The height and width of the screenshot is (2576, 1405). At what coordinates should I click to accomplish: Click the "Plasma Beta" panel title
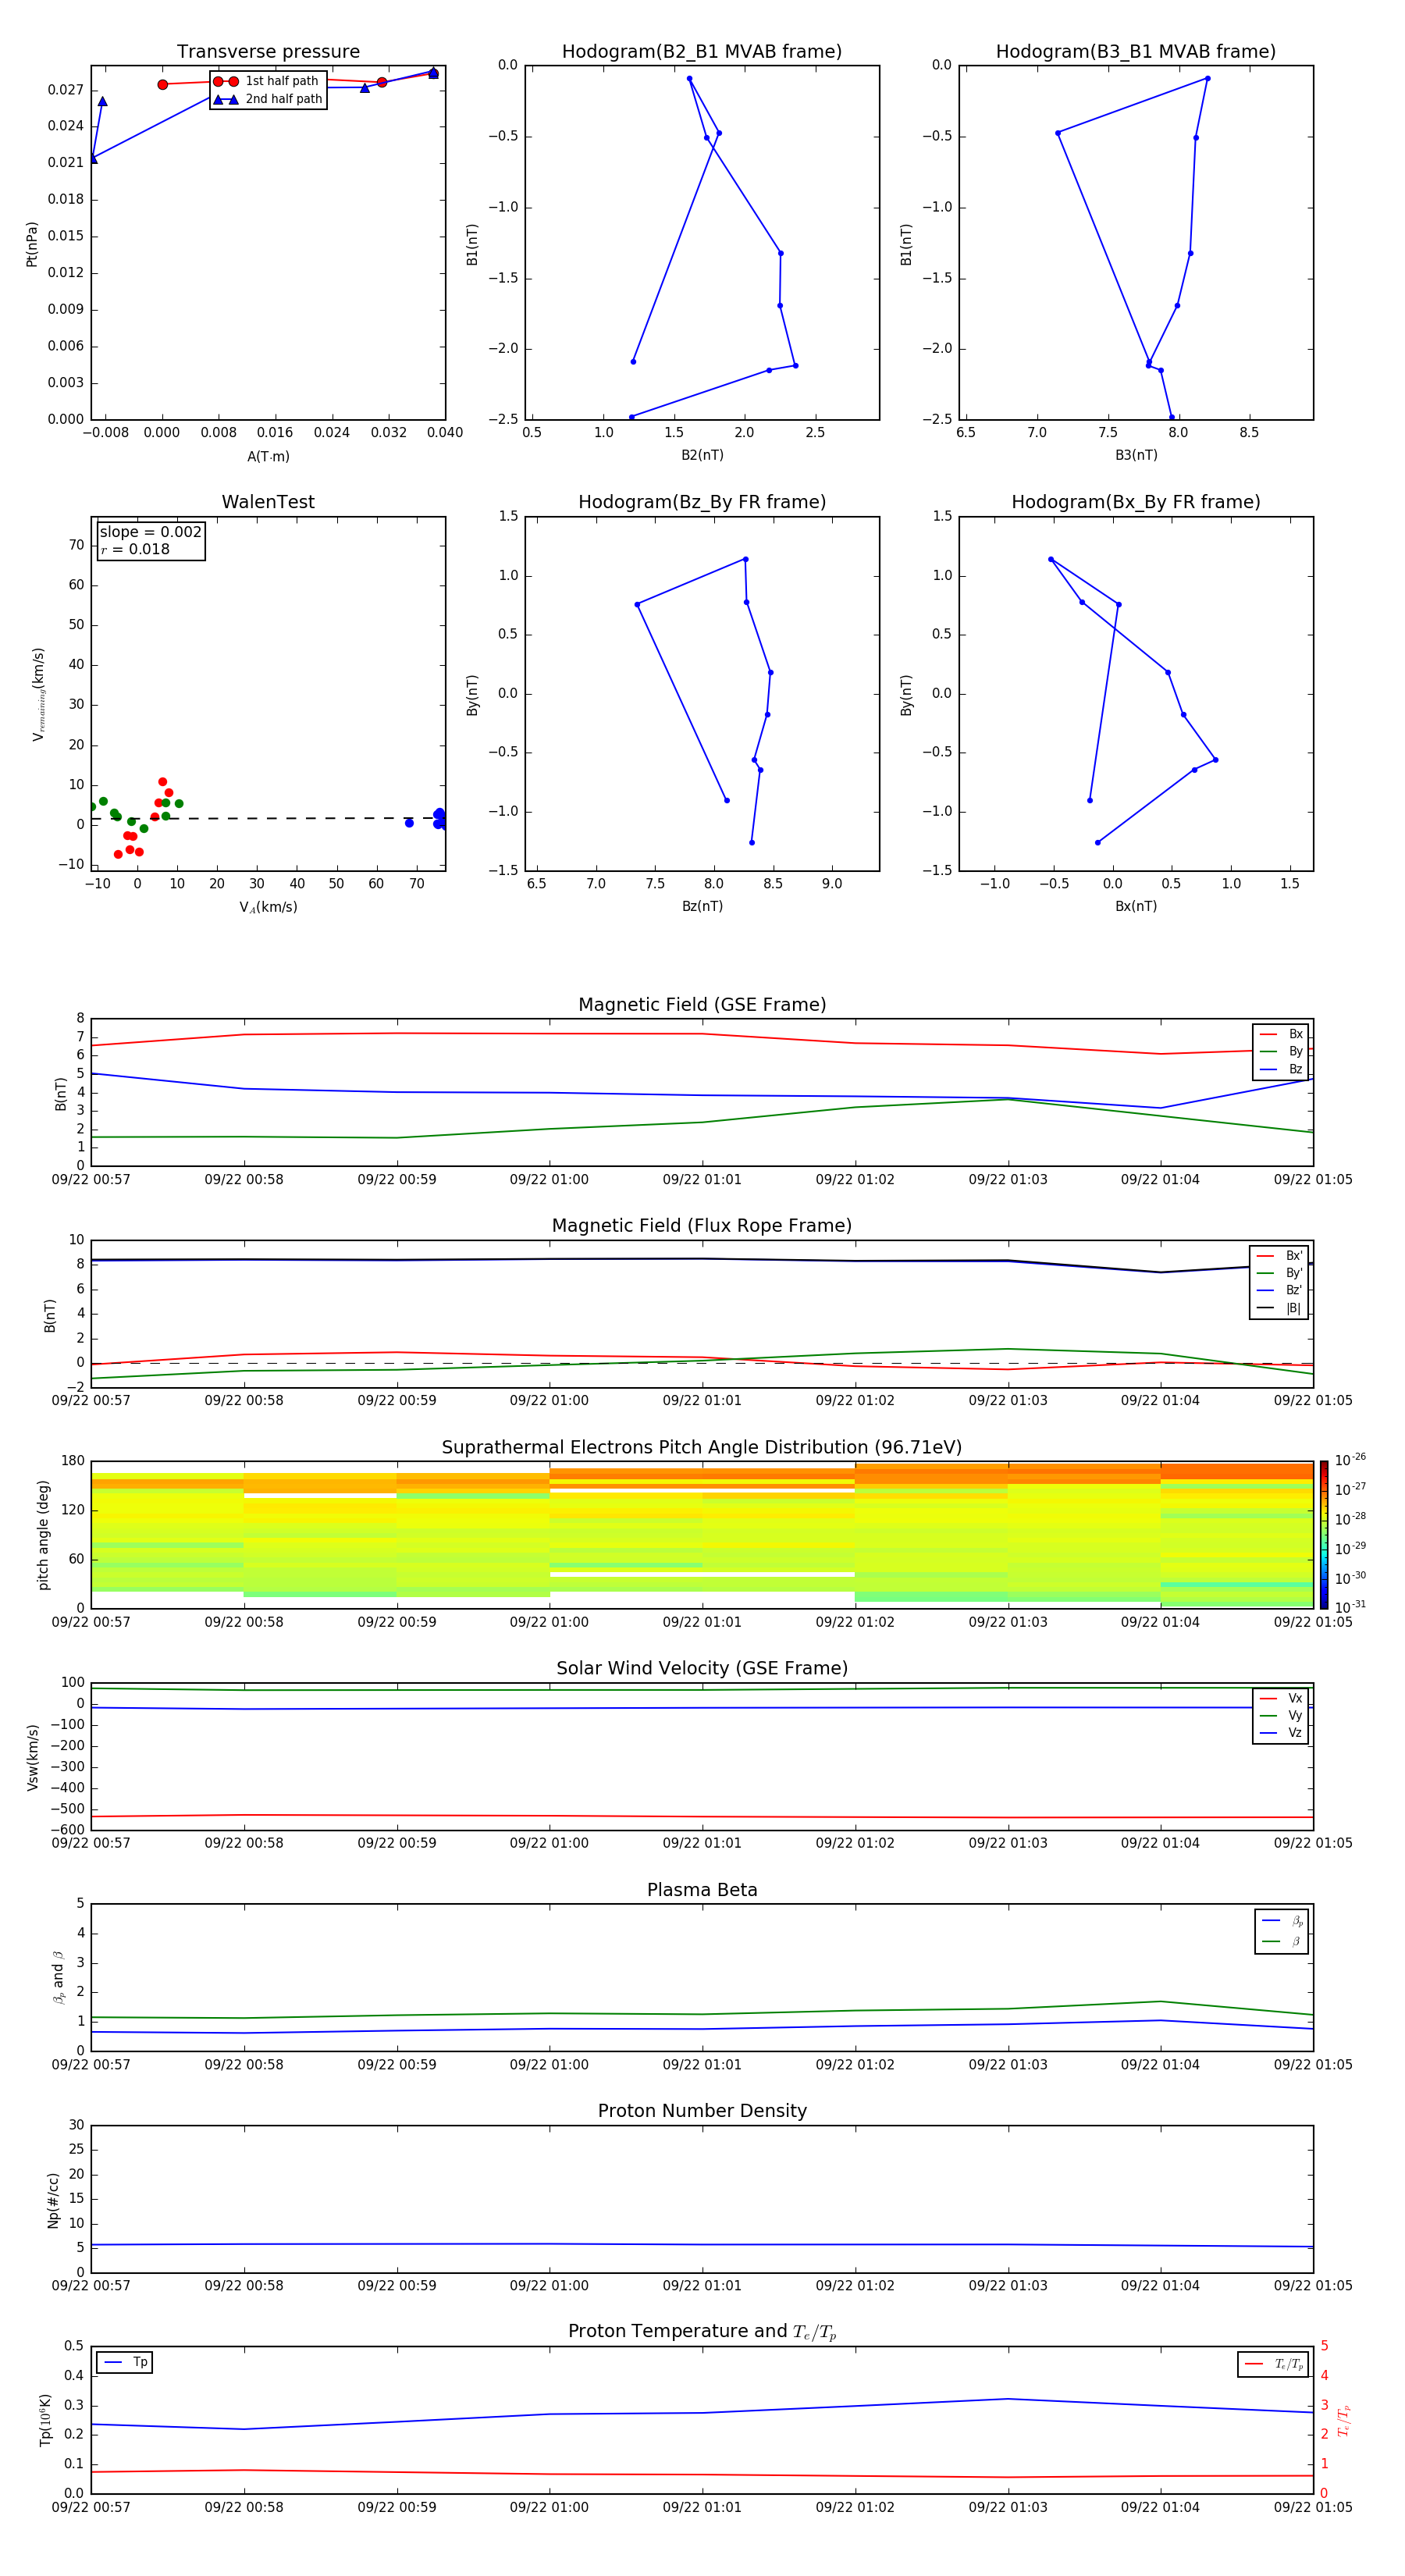tap(702, 1891)
